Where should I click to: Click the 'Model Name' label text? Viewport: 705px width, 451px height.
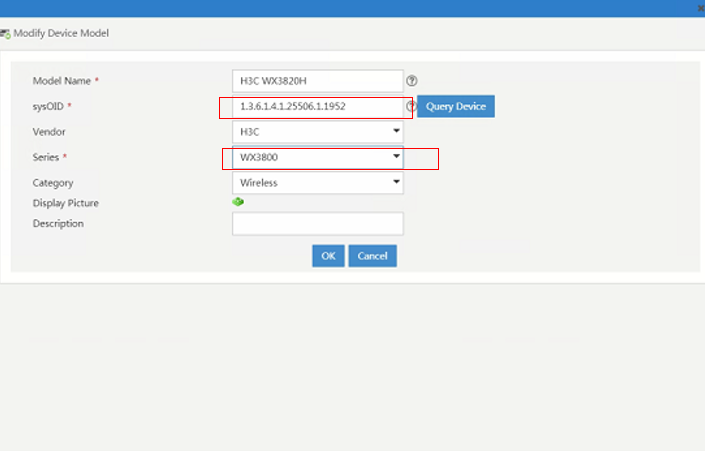pos(62,81)
